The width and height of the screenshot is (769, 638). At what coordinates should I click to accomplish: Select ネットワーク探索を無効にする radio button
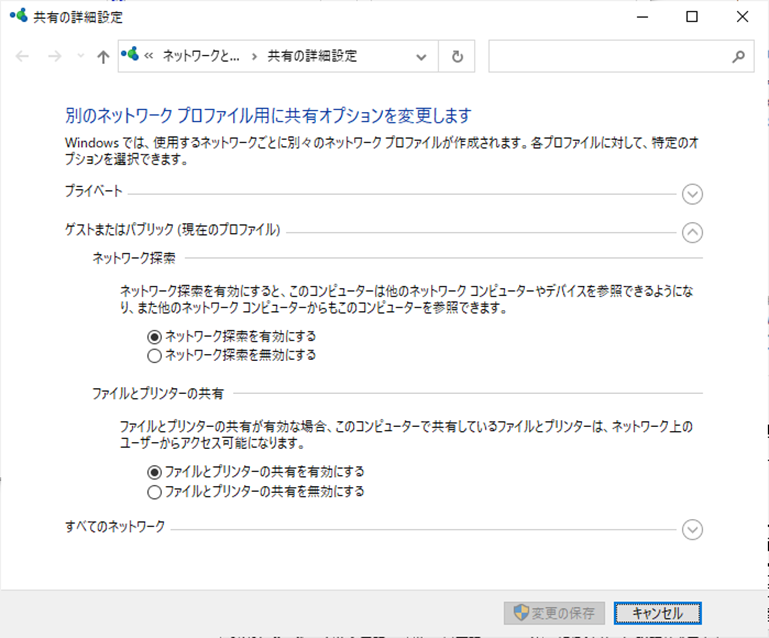coord(154,356)
